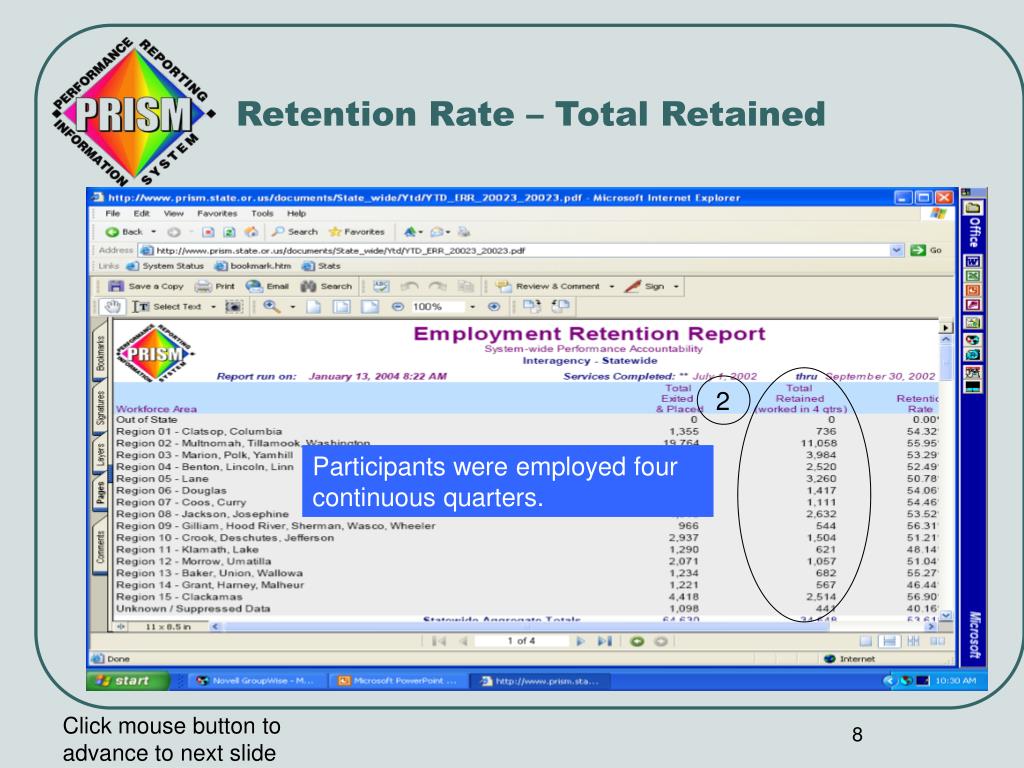Open the Help menu
The height and width of the screenshot is (768, 1024).
tap(296, 214)
